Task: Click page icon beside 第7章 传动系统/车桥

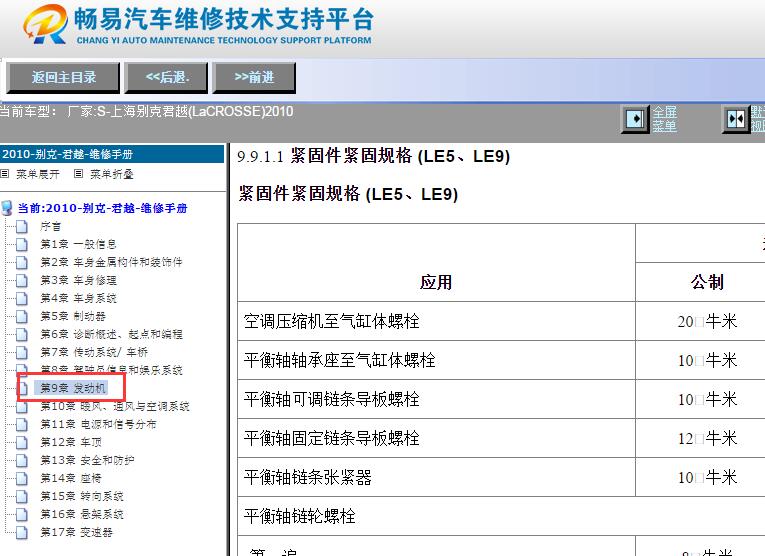Action: click(x=21, y=352)
